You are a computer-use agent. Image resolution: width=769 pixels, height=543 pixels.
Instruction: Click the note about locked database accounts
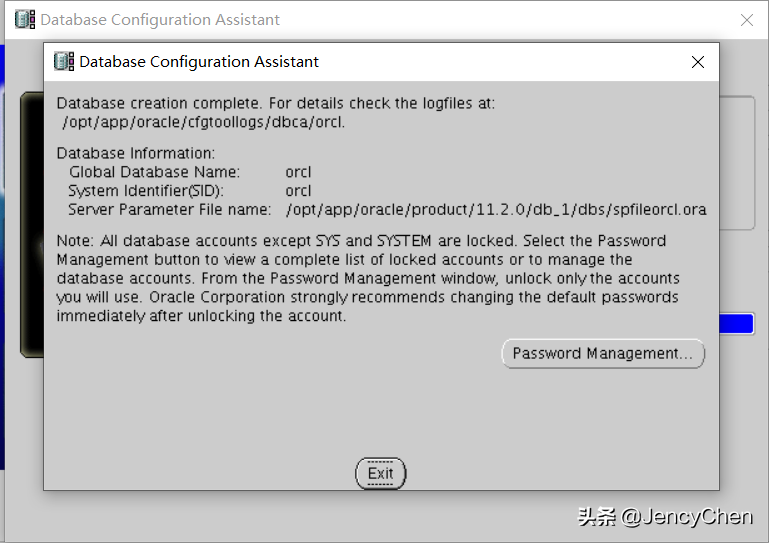[367, 279]
